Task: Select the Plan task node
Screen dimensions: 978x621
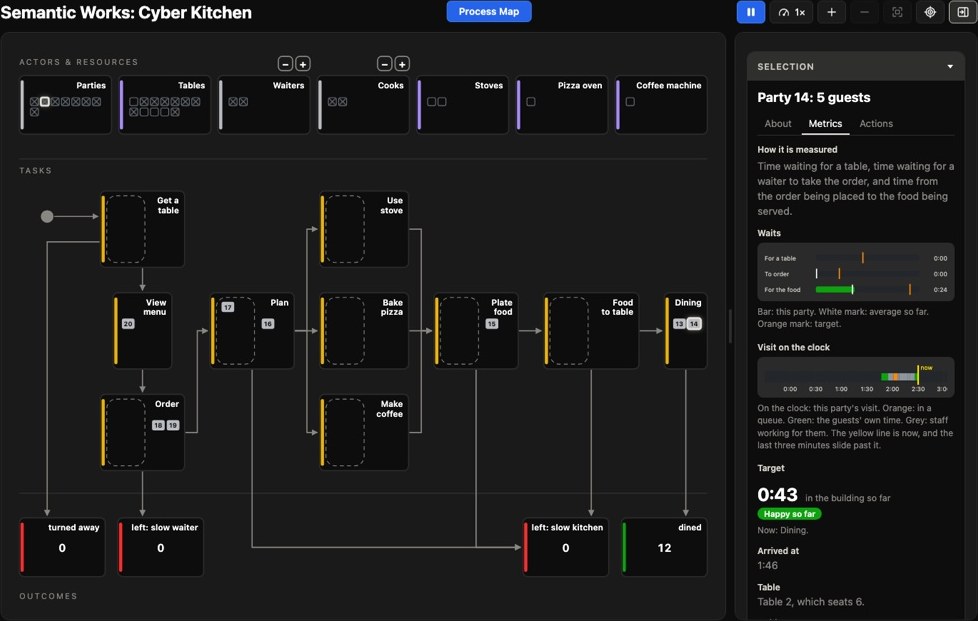Action: [x=251, y=331]
